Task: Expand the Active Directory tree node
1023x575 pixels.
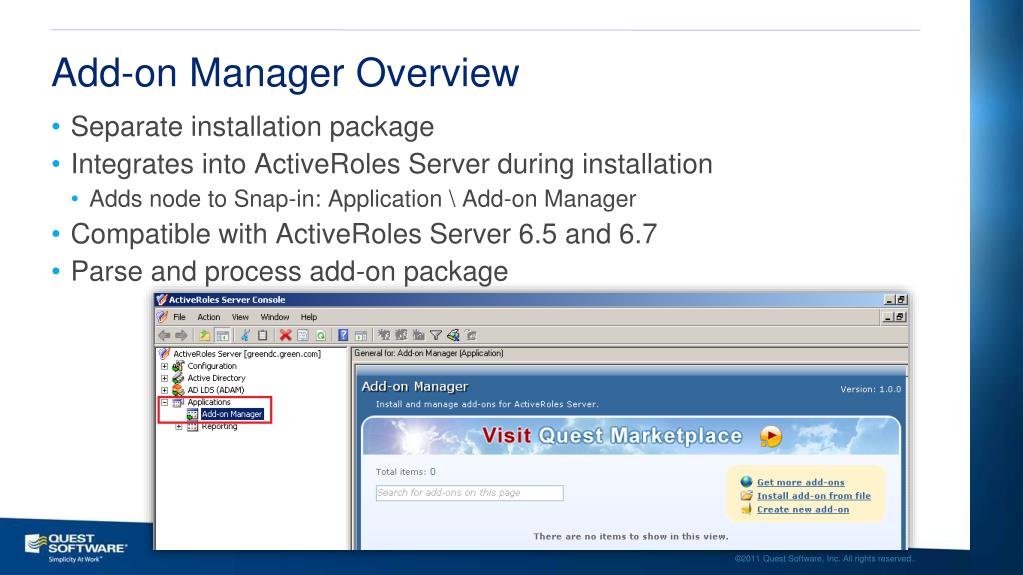Action: click(164, 379)
